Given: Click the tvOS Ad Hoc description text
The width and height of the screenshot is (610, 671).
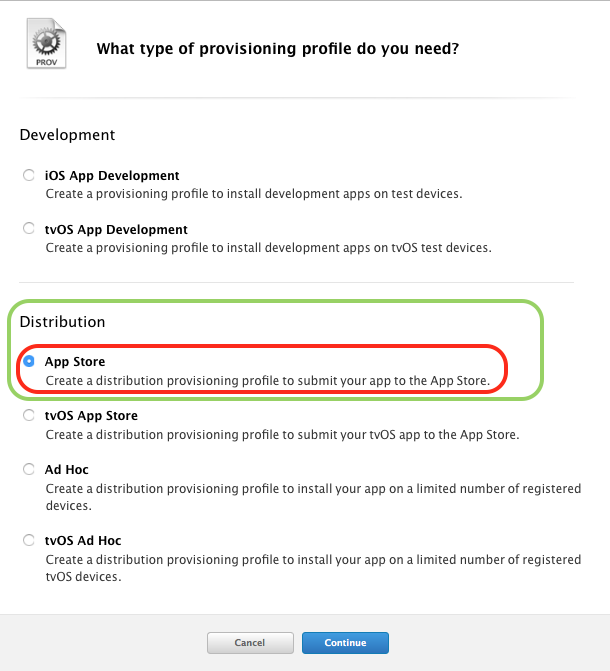Looking at the screenshot, I should point(313,568).
